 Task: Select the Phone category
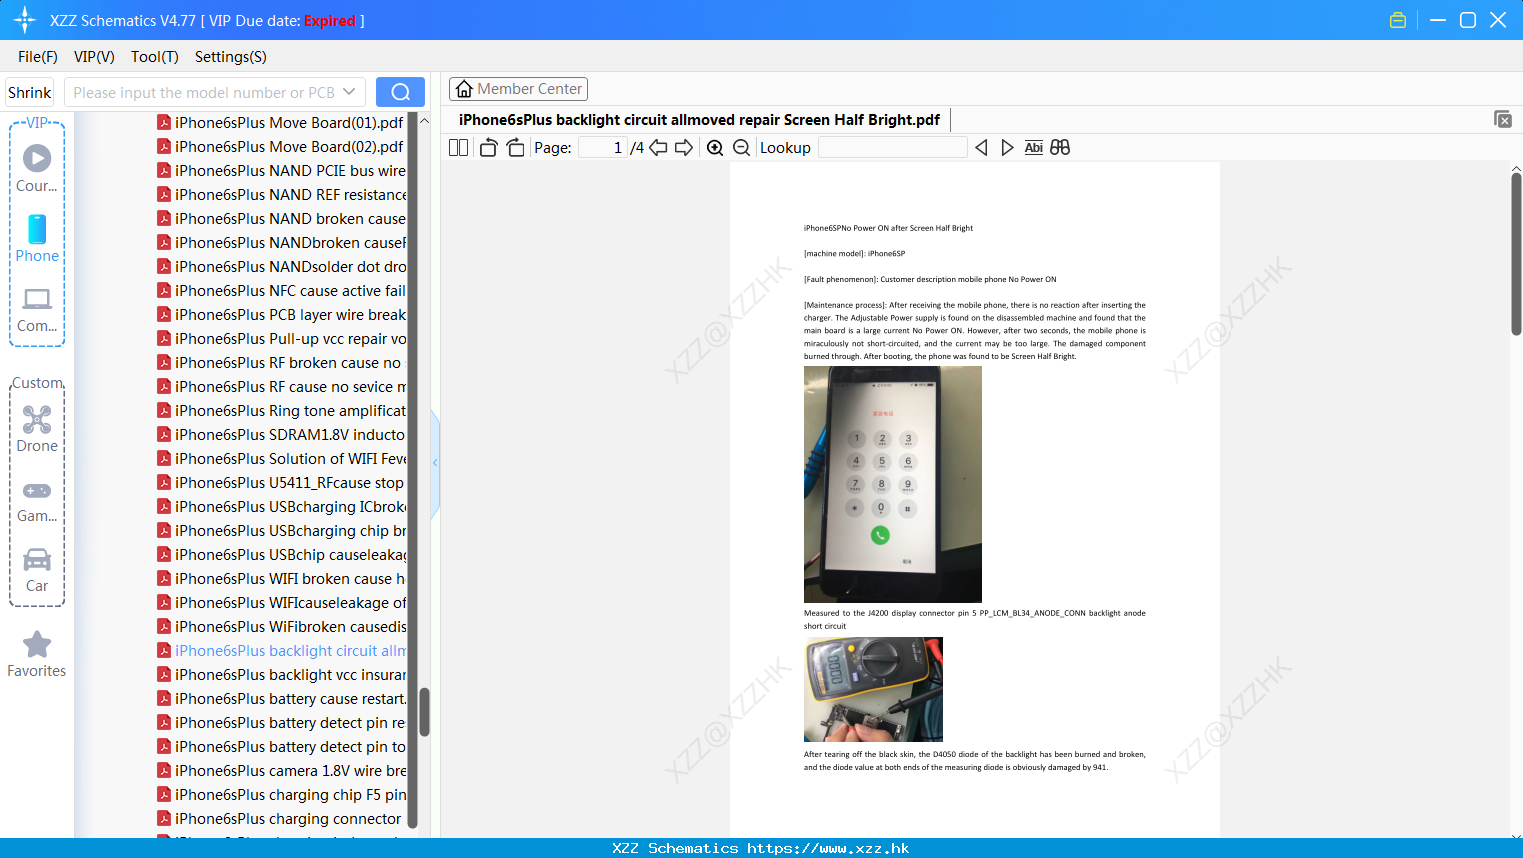37,239
